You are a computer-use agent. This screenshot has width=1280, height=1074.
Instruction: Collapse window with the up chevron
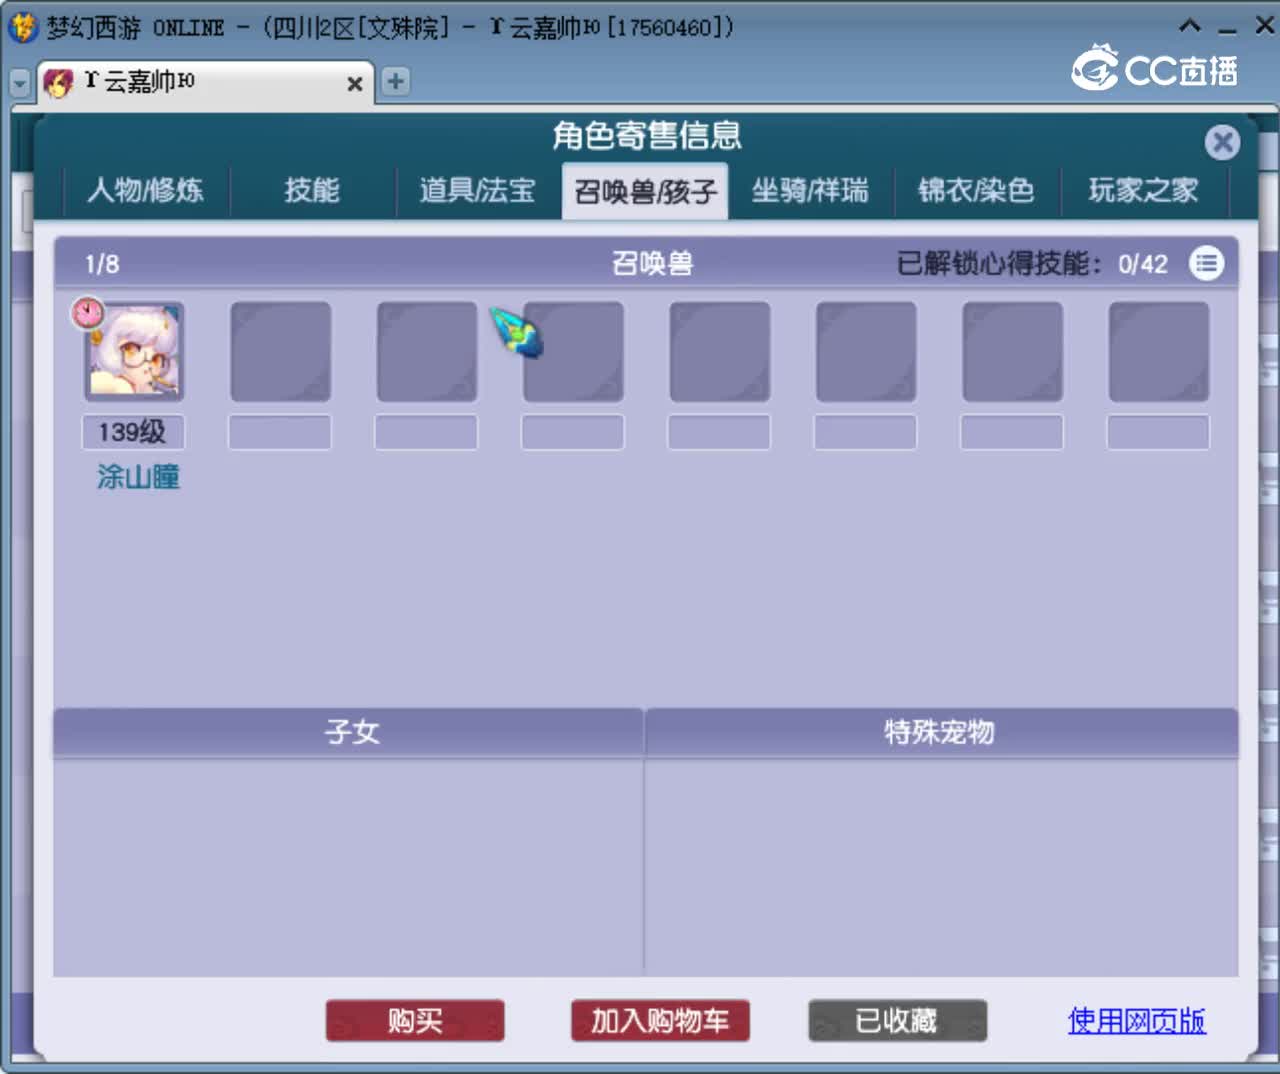pos(1189,26)
